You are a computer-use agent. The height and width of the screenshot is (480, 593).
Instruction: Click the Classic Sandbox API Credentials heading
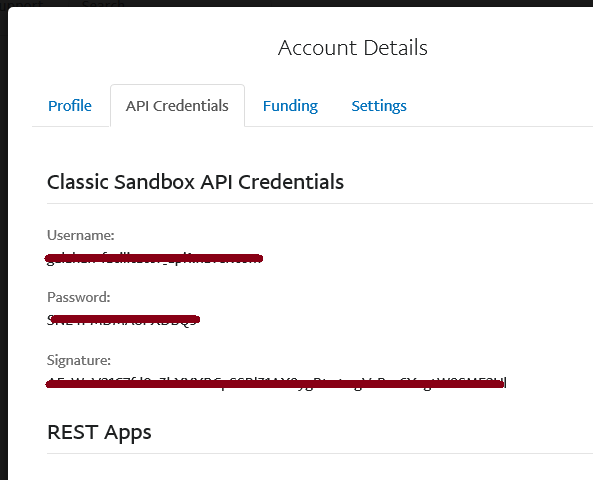[x=195, y=182]
